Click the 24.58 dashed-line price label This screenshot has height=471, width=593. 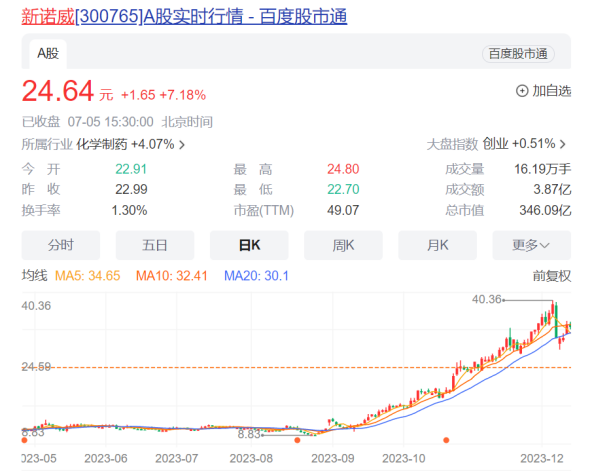(x=36, y=367)
